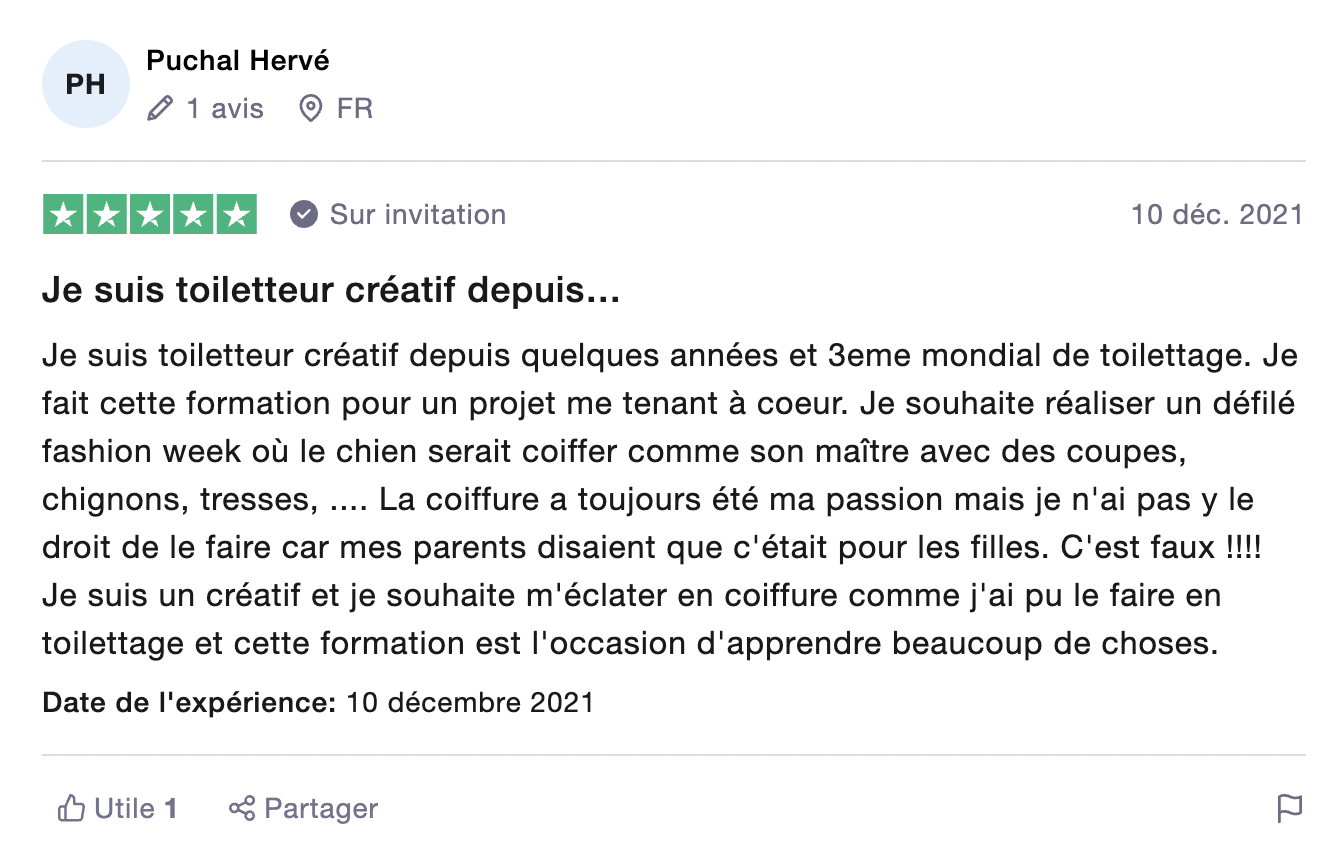Share the review via Partager
The width and height of the screenshot is (1344, 864).
(303, 808)
